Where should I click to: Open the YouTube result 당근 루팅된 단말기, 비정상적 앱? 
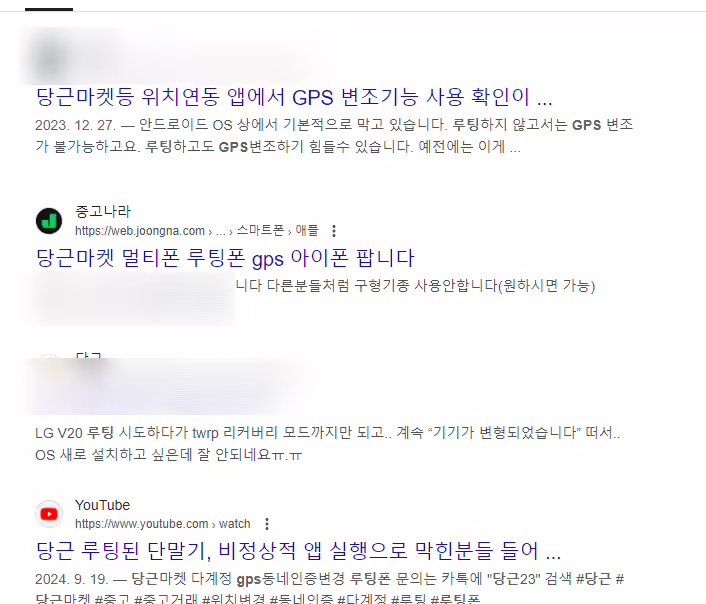coord(298,550)
